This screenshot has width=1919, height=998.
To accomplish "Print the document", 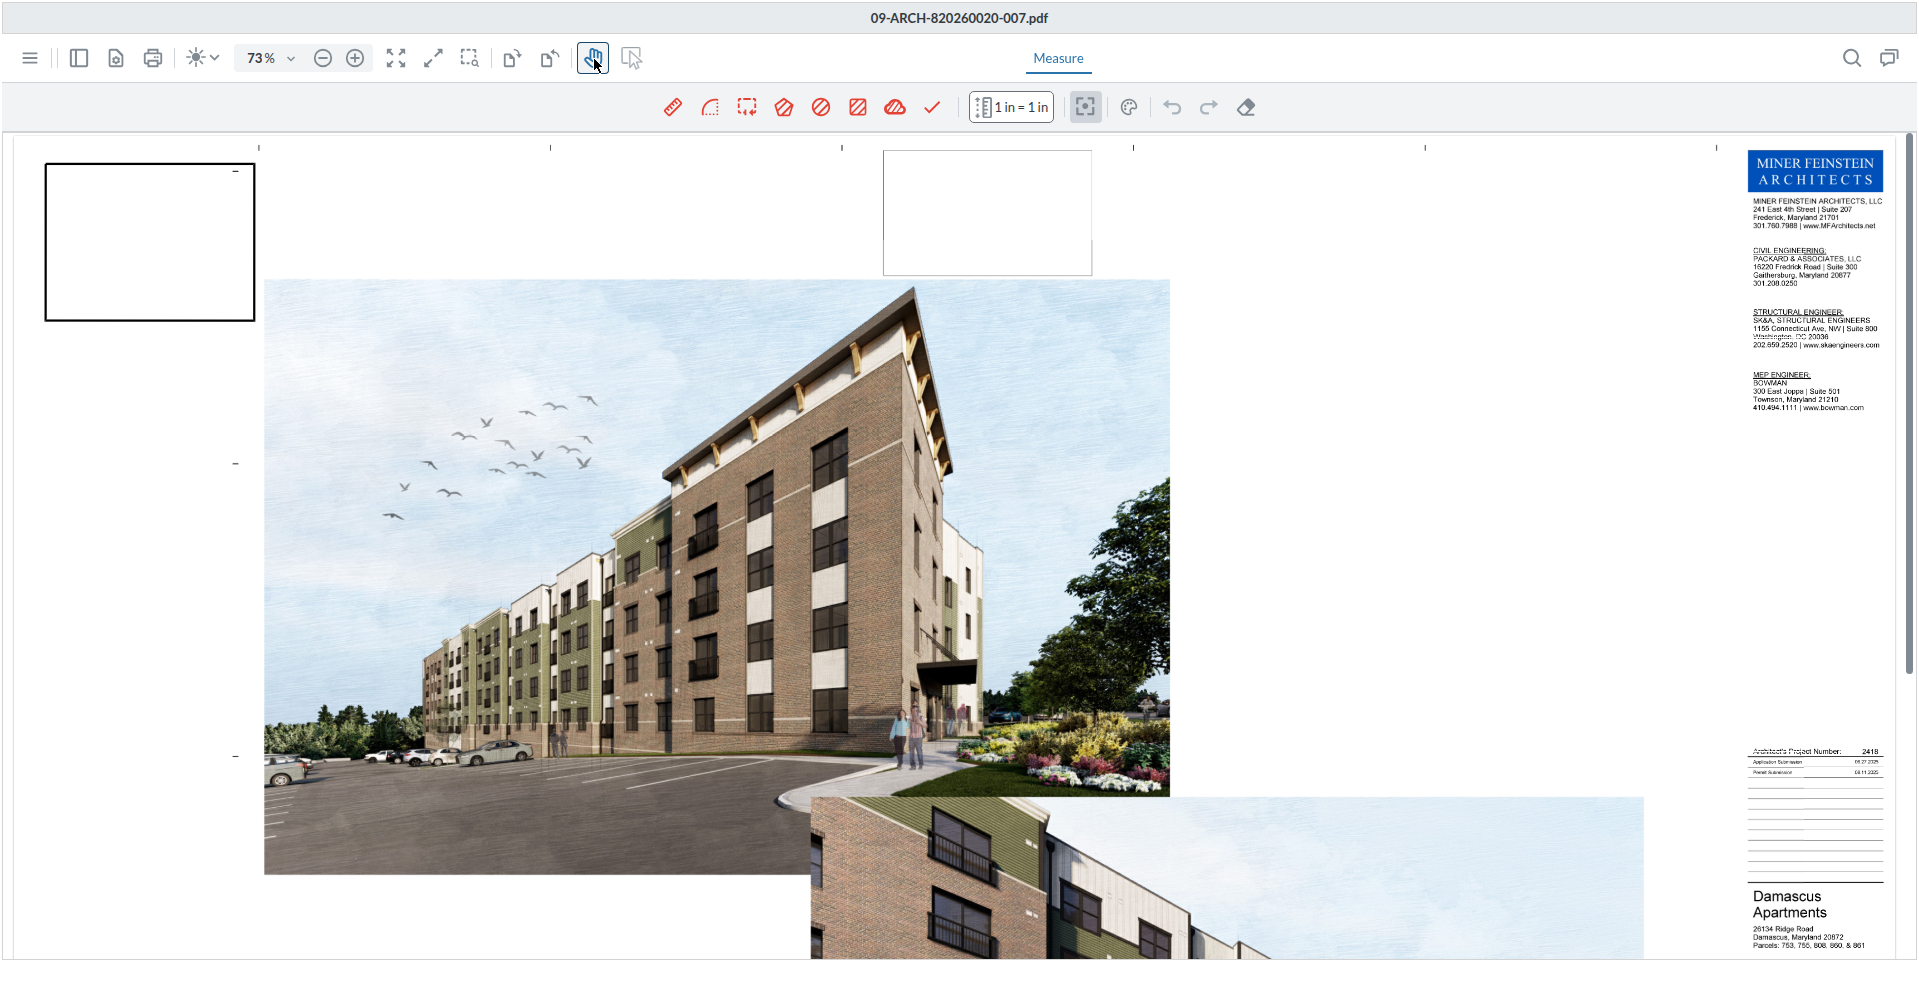I will pos(153,58).
